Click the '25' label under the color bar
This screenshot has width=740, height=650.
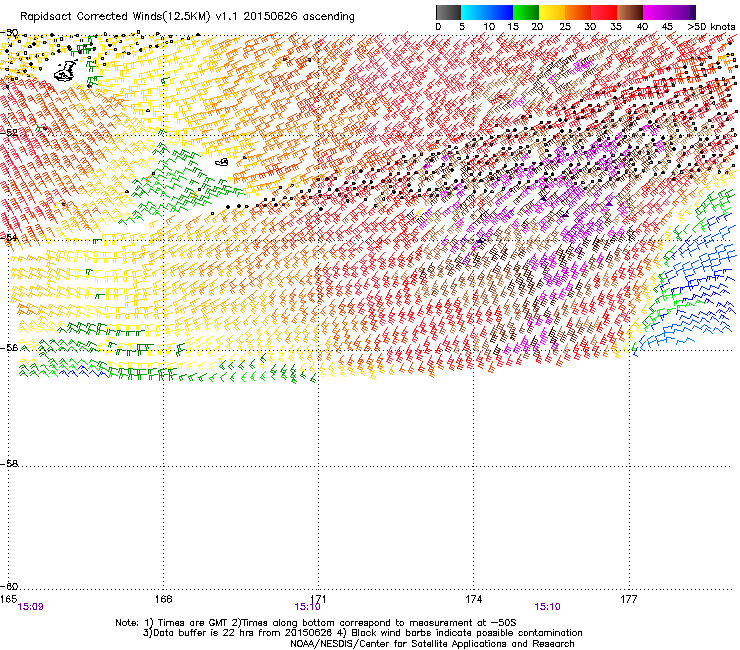coord(565,27)
